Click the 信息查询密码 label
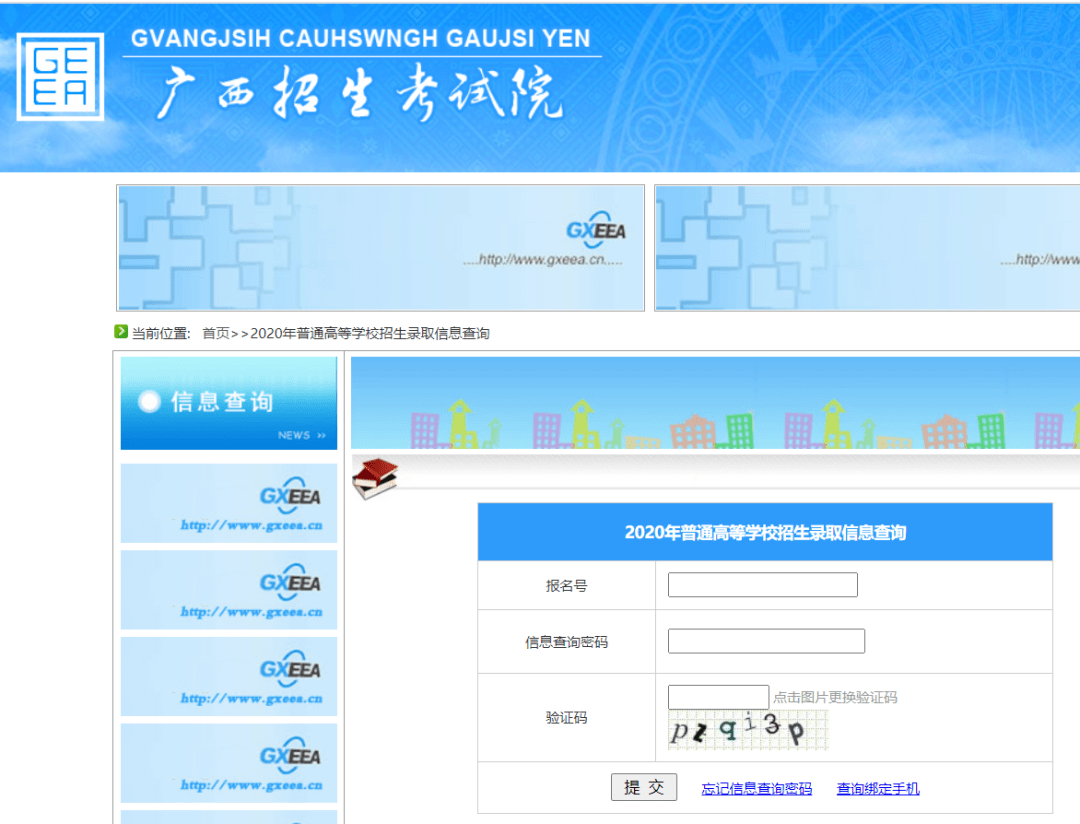1080x824 pixels. coord(566,643)
